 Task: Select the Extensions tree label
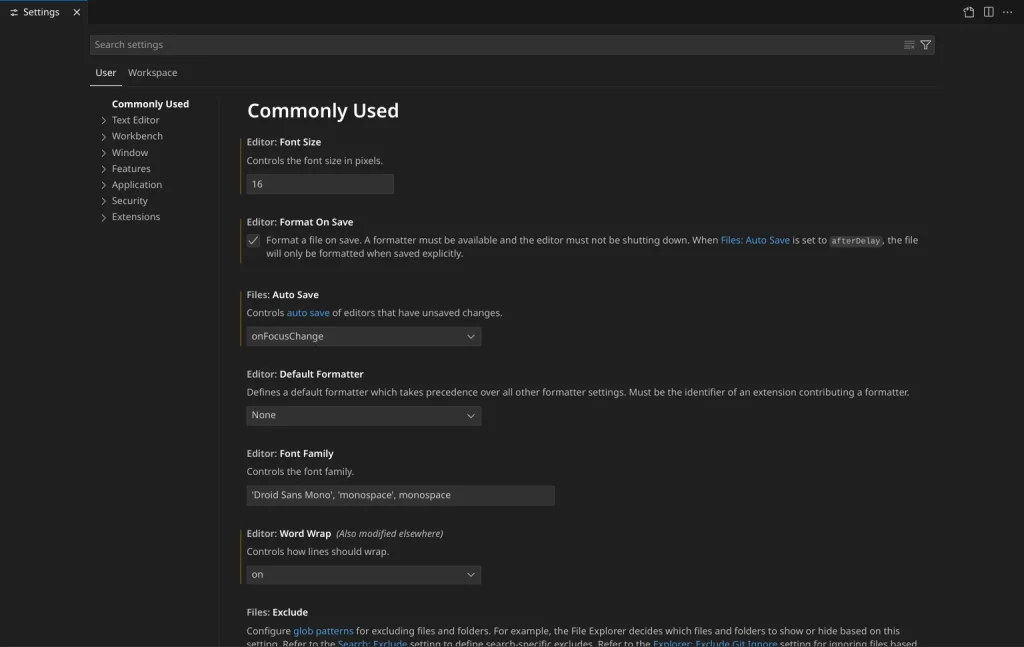coord(136,217)
